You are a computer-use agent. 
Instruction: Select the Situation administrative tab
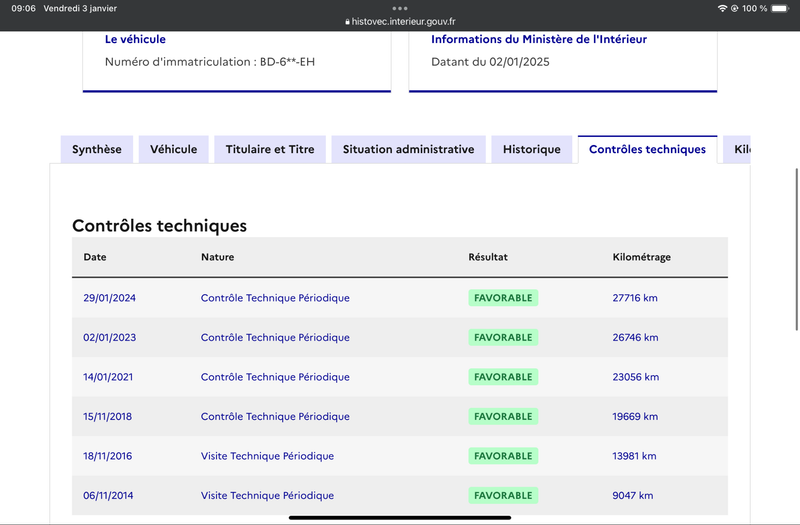pos(409,149)
